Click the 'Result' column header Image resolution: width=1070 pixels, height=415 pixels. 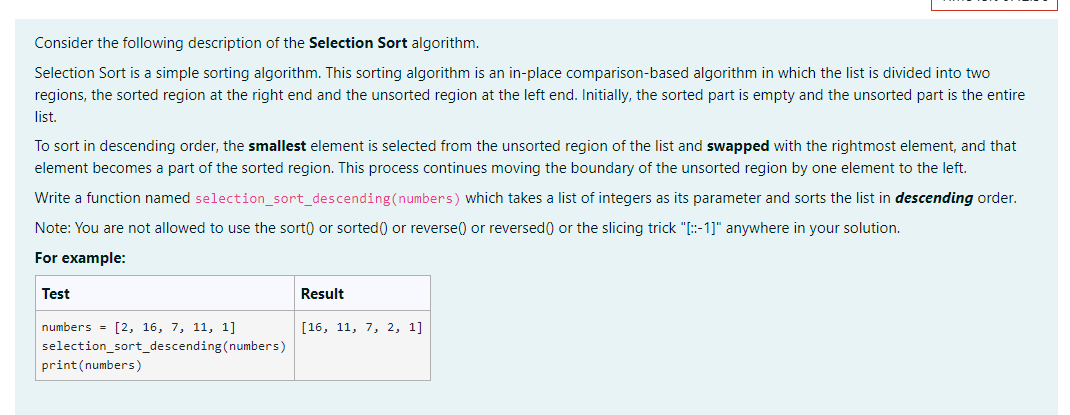tap(322, 294)
